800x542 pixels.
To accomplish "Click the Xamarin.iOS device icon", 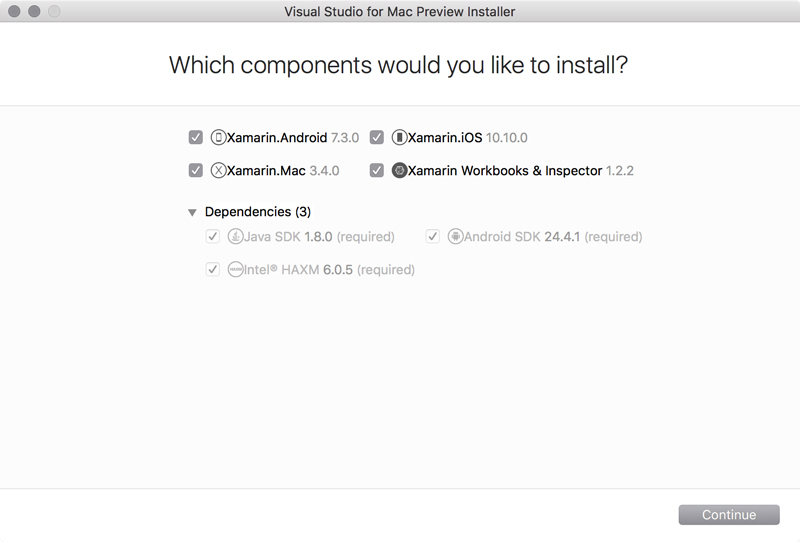I will pos(399,137).
